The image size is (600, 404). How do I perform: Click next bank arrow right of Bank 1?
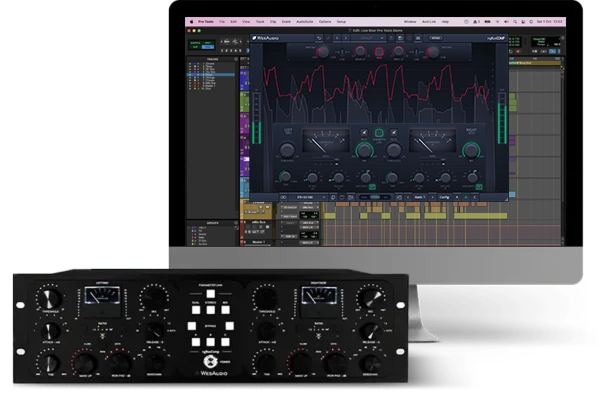point(432,197)
